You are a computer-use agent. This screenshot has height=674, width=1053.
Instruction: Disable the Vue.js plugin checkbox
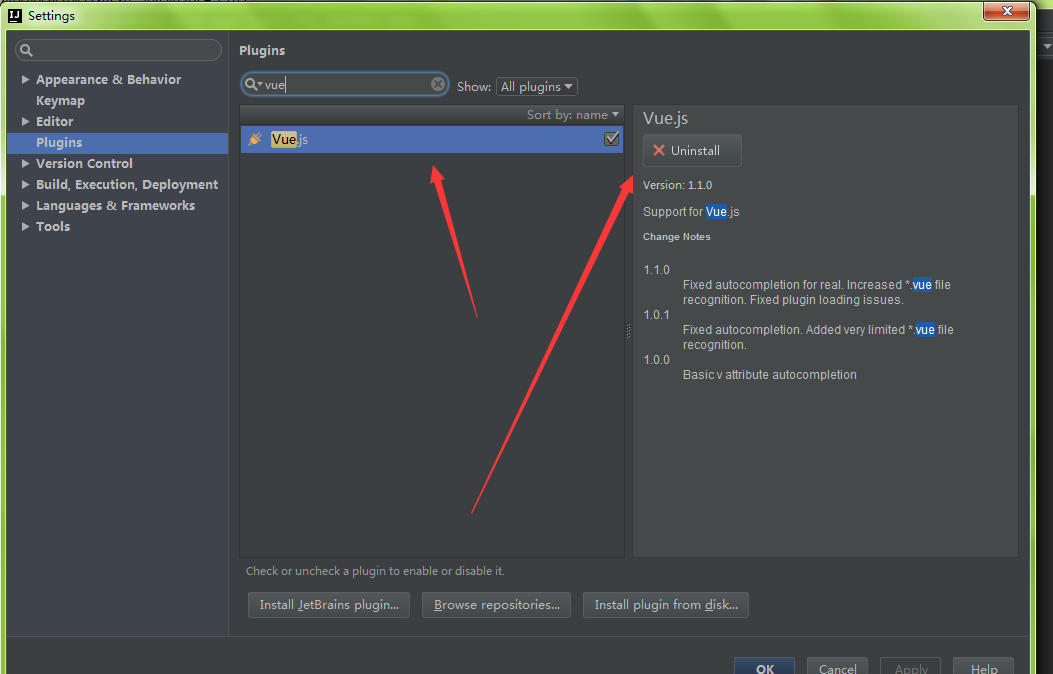coord(611,139)
